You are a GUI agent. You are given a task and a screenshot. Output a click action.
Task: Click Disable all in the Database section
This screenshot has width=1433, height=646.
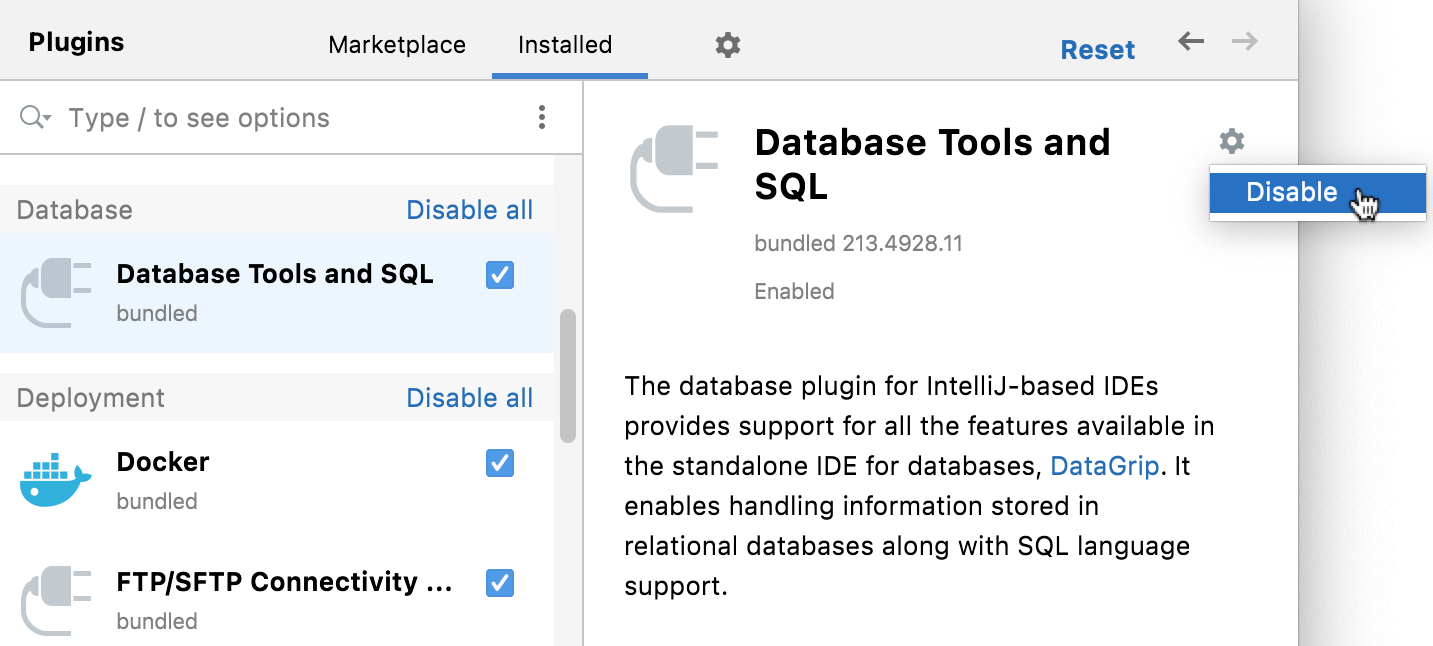[469, 209]
